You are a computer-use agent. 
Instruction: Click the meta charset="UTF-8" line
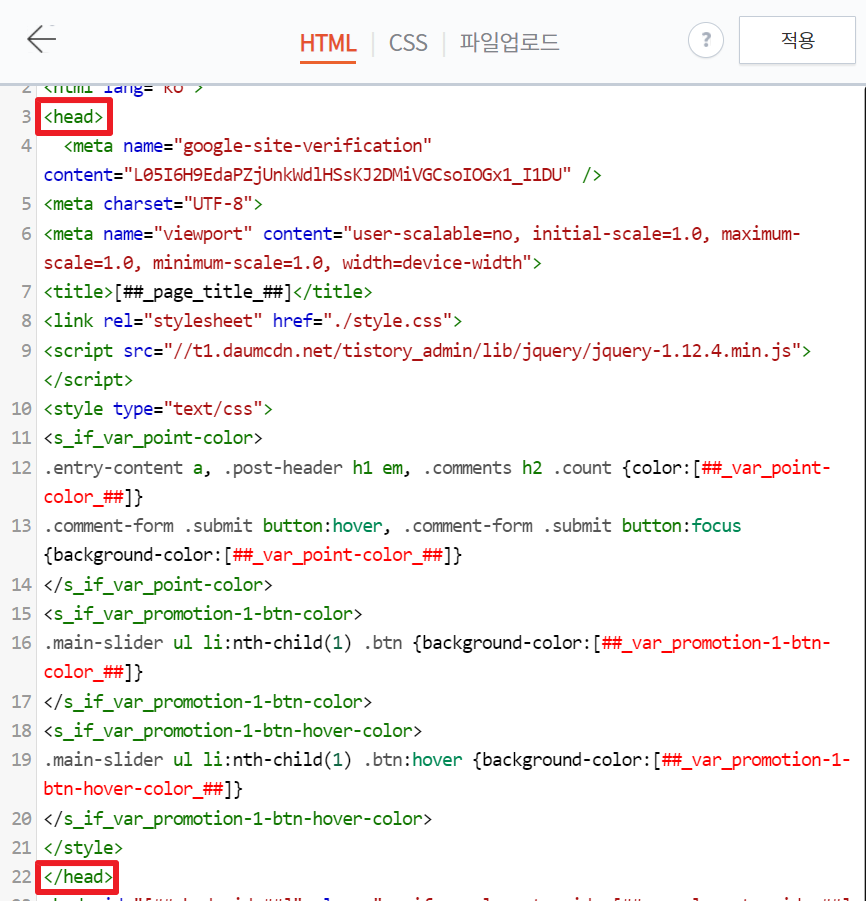coord(153,205)
